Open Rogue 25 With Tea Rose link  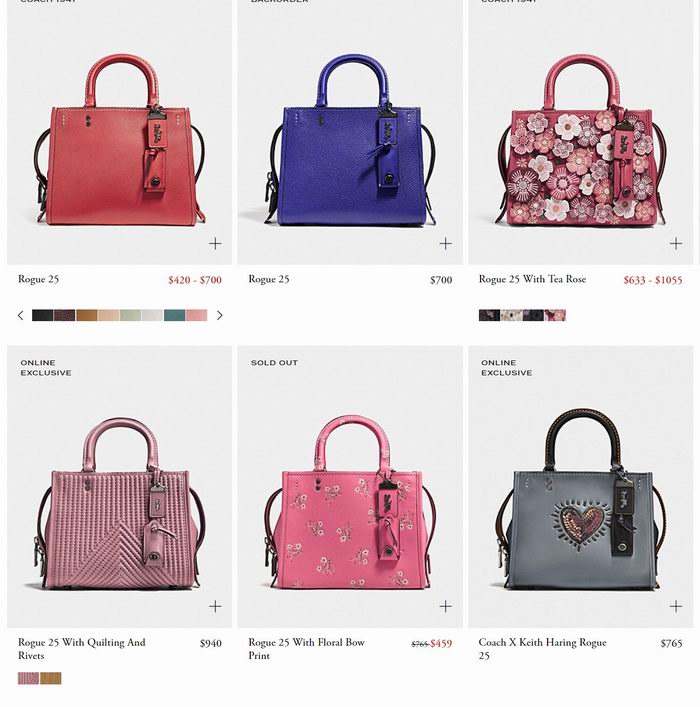tap(532, 279)
